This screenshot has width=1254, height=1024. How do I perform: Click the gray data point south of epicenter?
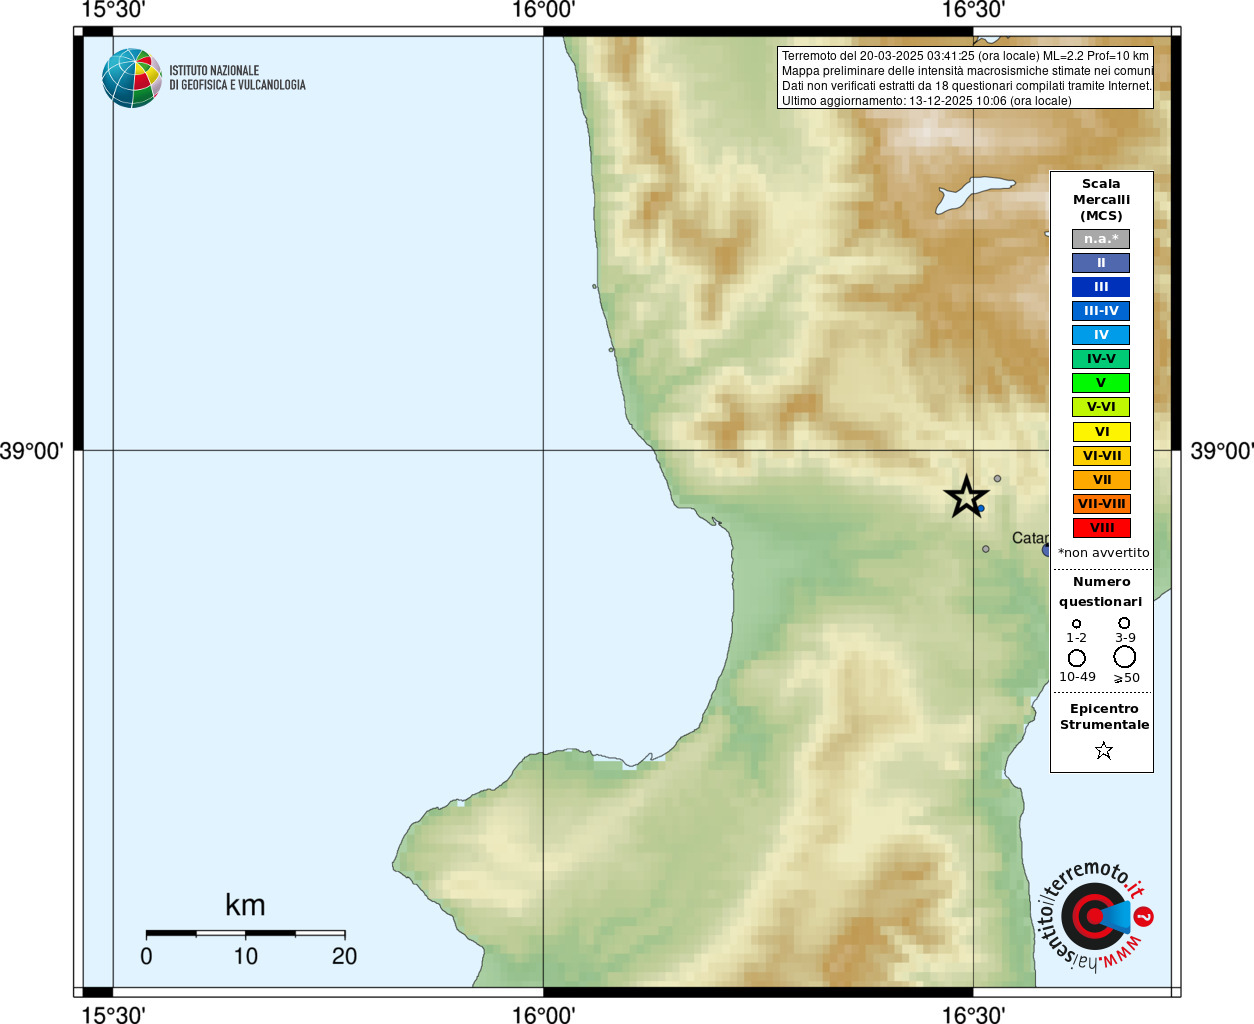point(986,549)
